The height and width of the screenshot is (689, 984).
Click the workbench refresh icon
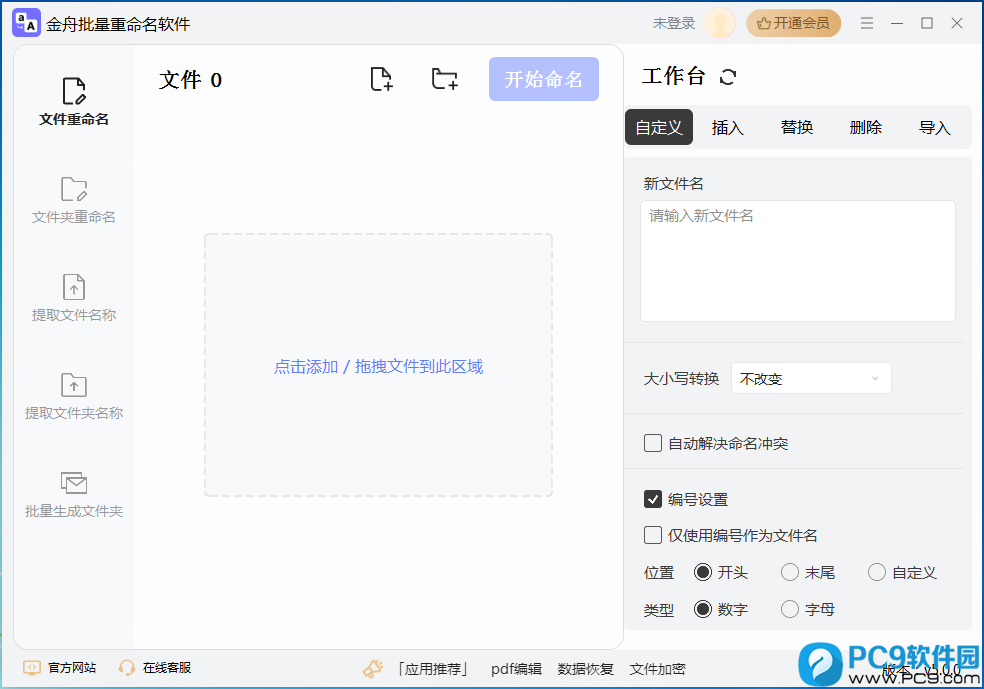click(728, 77)
